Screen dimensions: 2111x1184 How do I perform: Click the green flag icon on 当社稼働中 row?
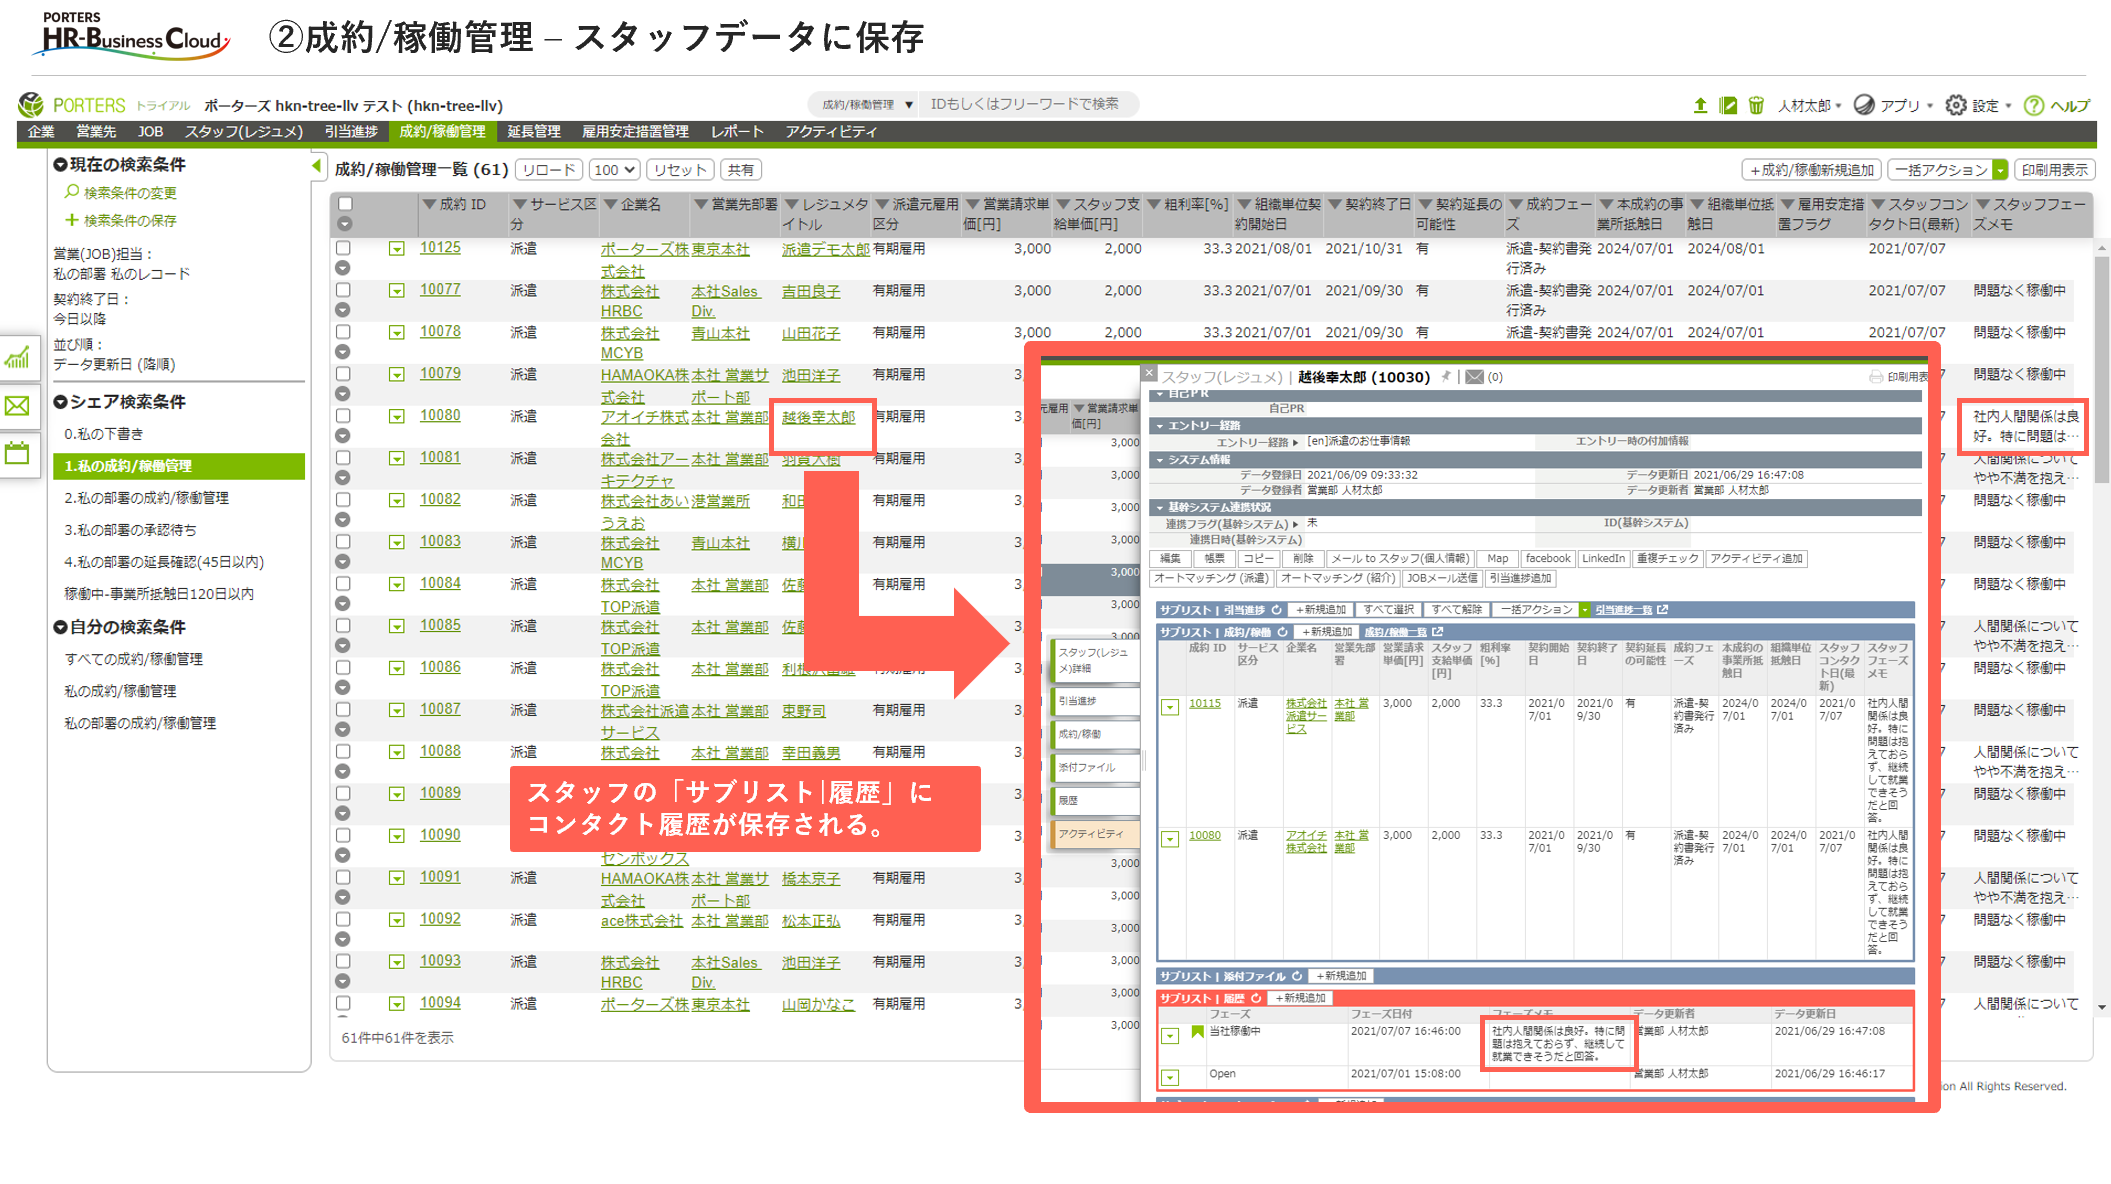[x=1197, y=1032]
